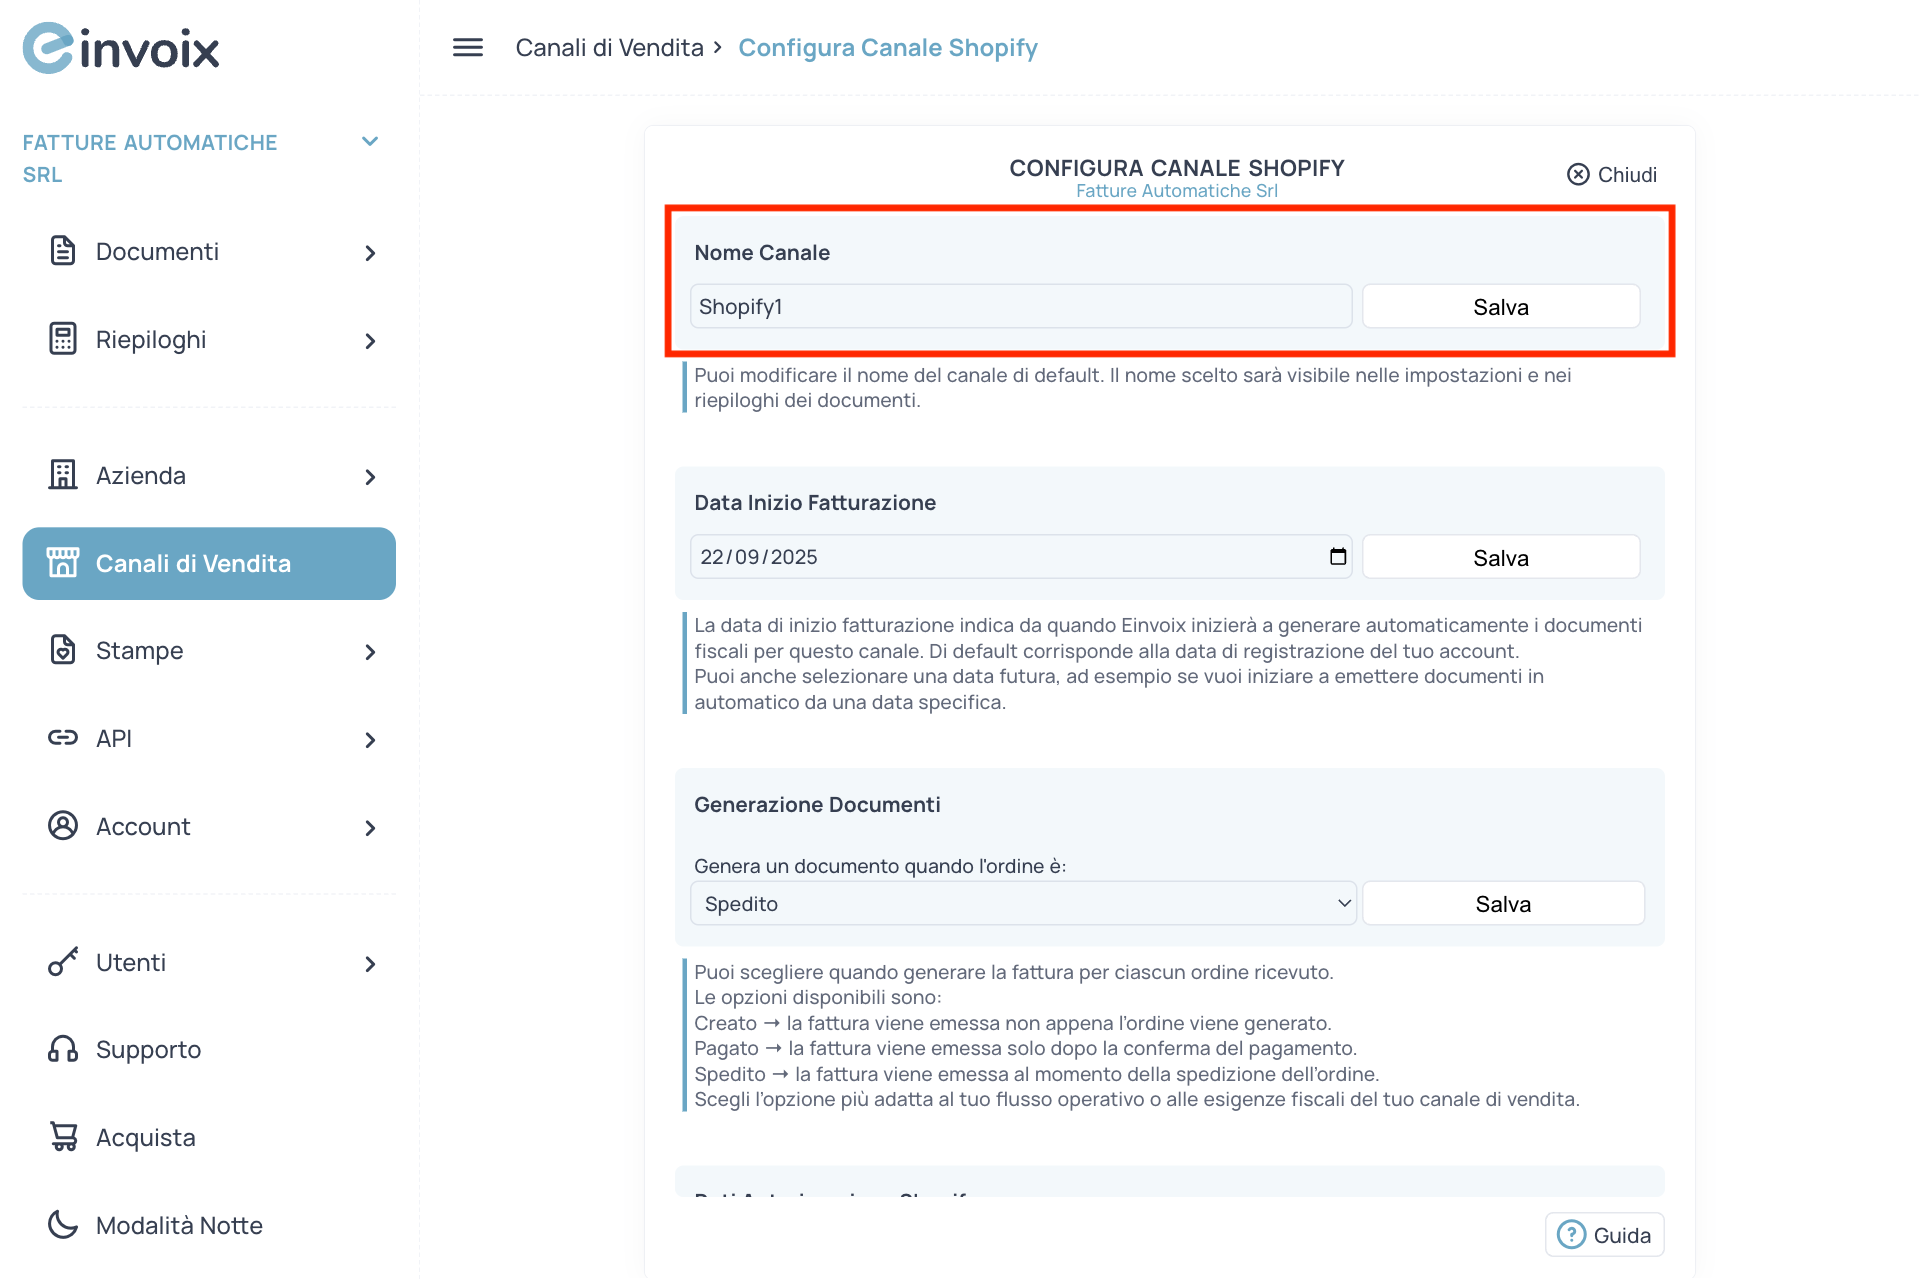Open the Account profile icon
1920x1279 pixels.
click(x=63, y=825)
